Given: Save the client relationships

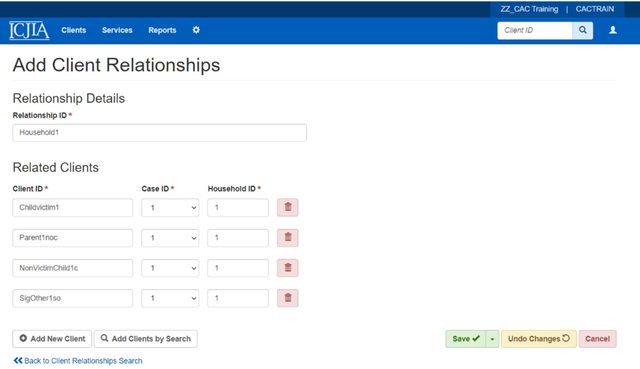Looking at the screenshot, I should coord(466,339).
